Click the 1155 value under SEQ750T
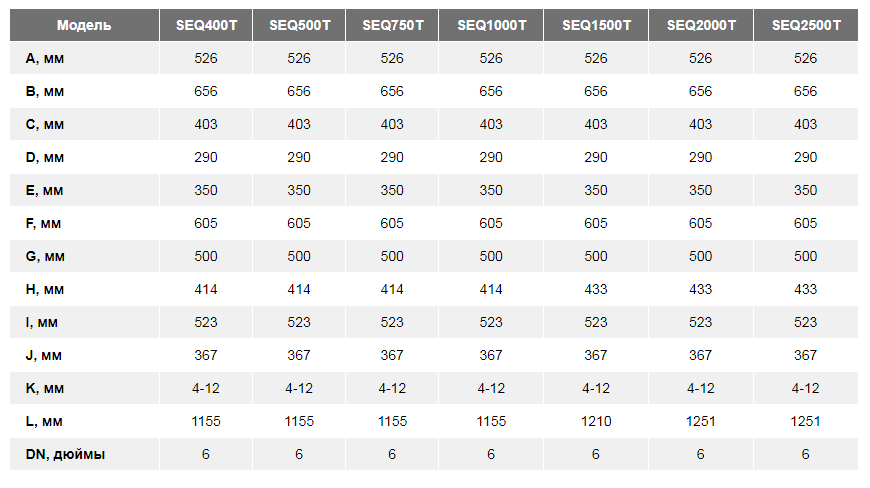Image resolution: width=870 pixels, height=488 pixels. coord(392,421)
